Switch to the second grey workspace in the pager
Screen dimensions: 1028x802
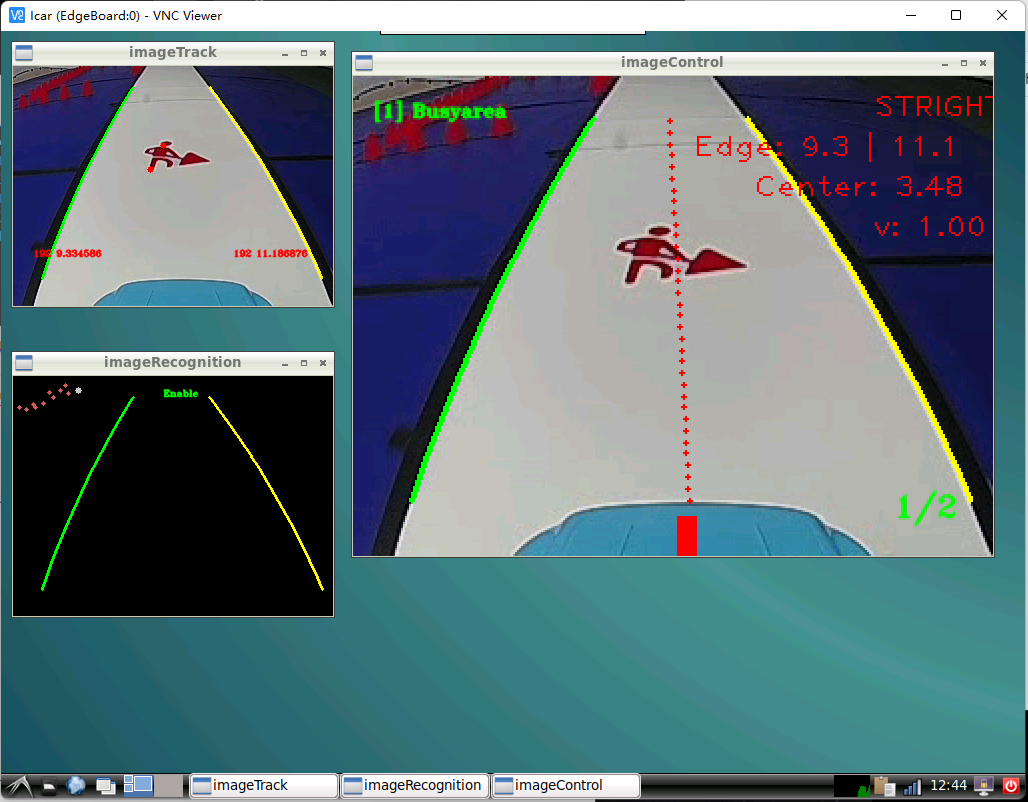coord(168,785)
